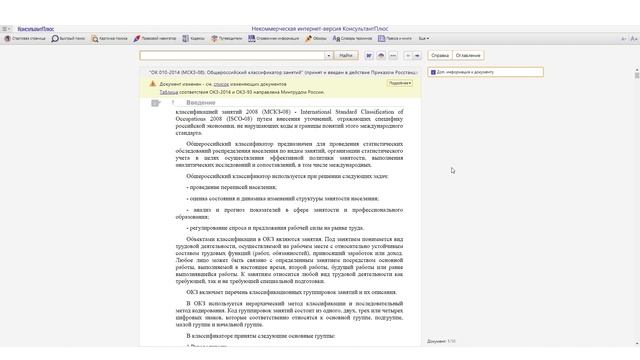Screen dimensions: 640x360
Task: Open the Стартовая страница start page
Action: point(25,38)
